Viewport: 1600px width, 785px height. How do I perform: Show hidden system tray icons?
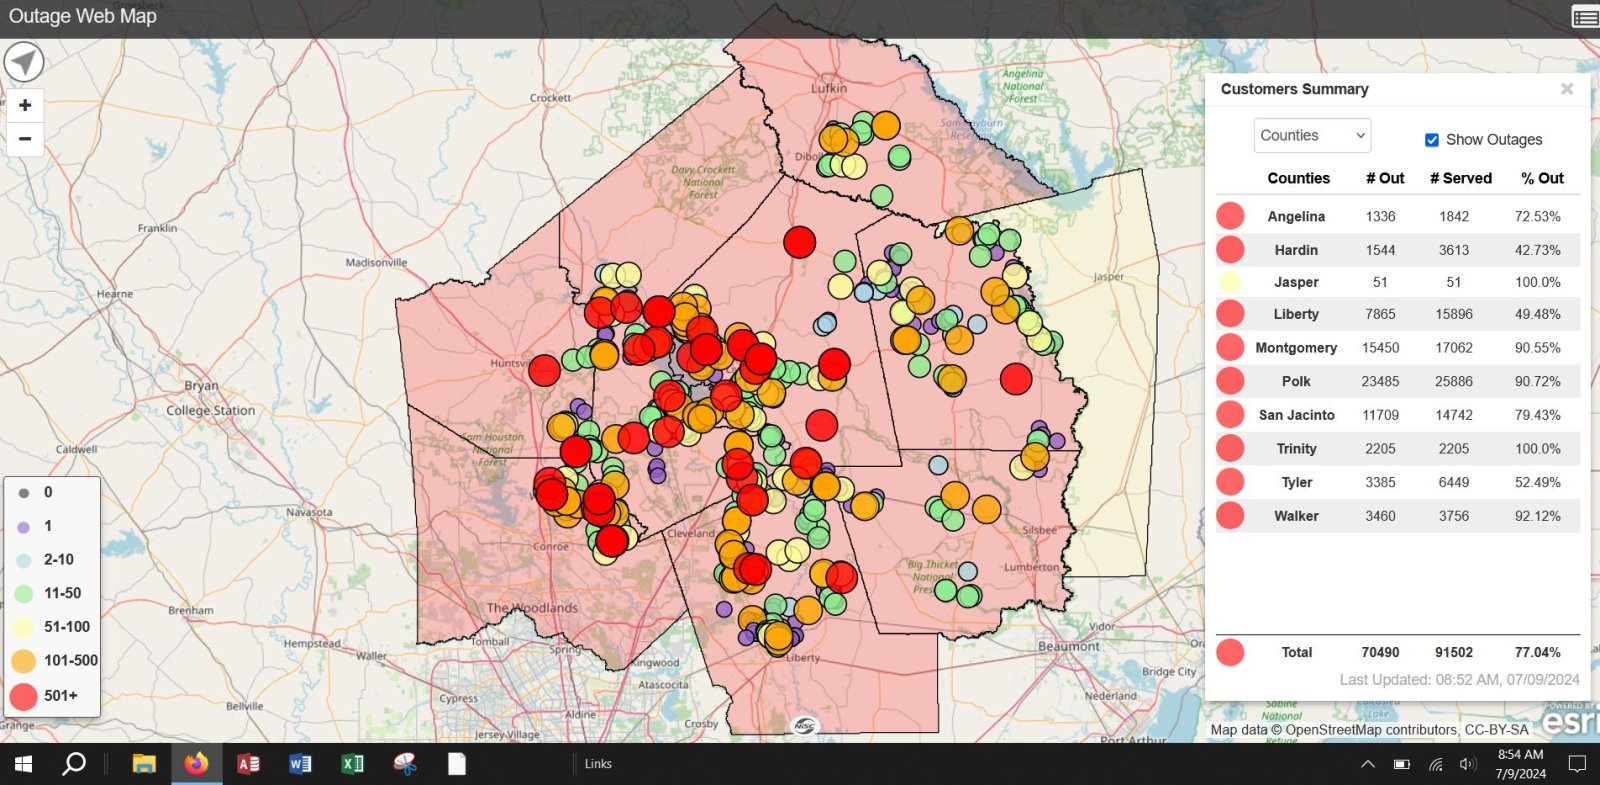coord(1368,764)
